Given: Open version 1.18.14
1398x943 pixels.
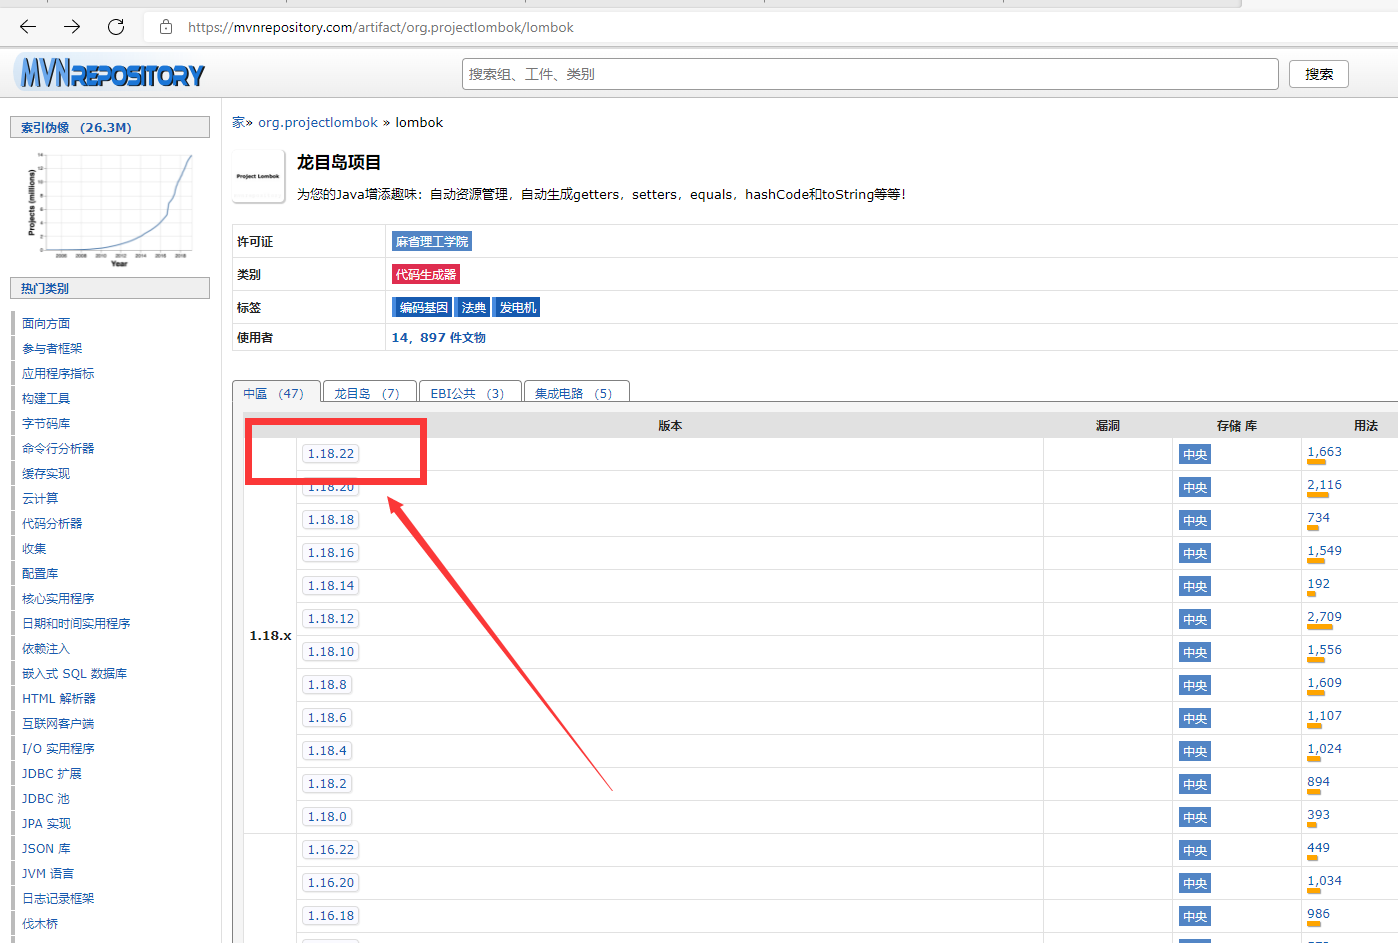Looking at the screenshot, I should (x=331, y=585).
